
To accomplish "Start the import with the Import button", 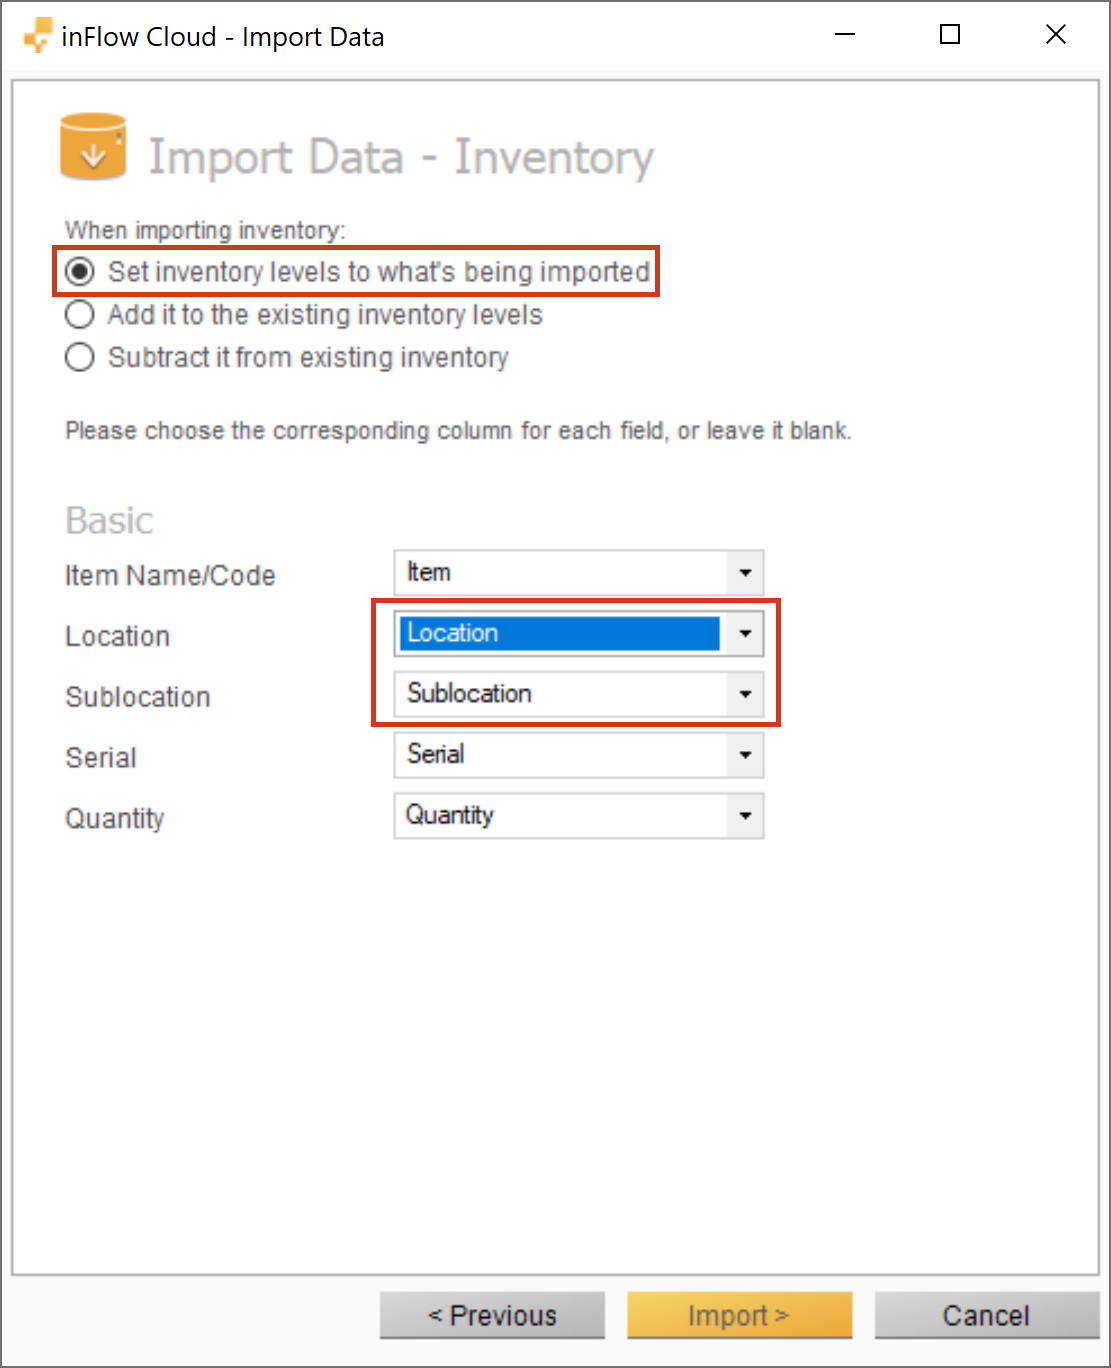I will [x=739, y=1315].
